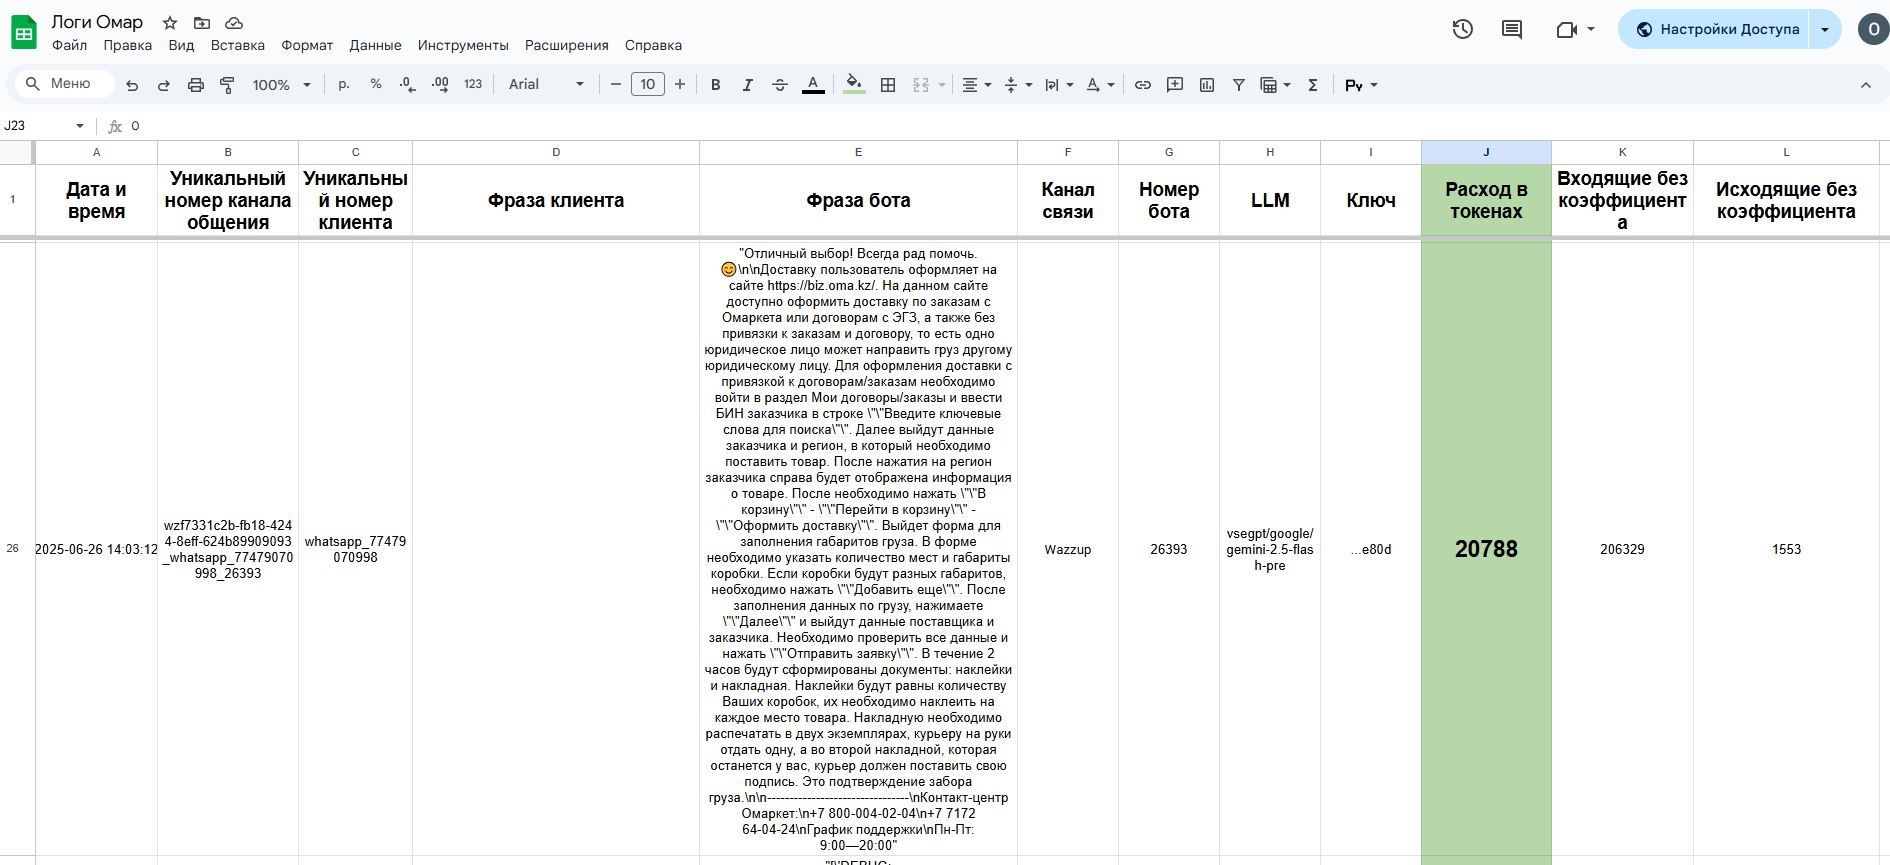Viewport: 1890px width, 865px height.
Task: Open horizontal align dropdown
Action: tap(976, 85)
